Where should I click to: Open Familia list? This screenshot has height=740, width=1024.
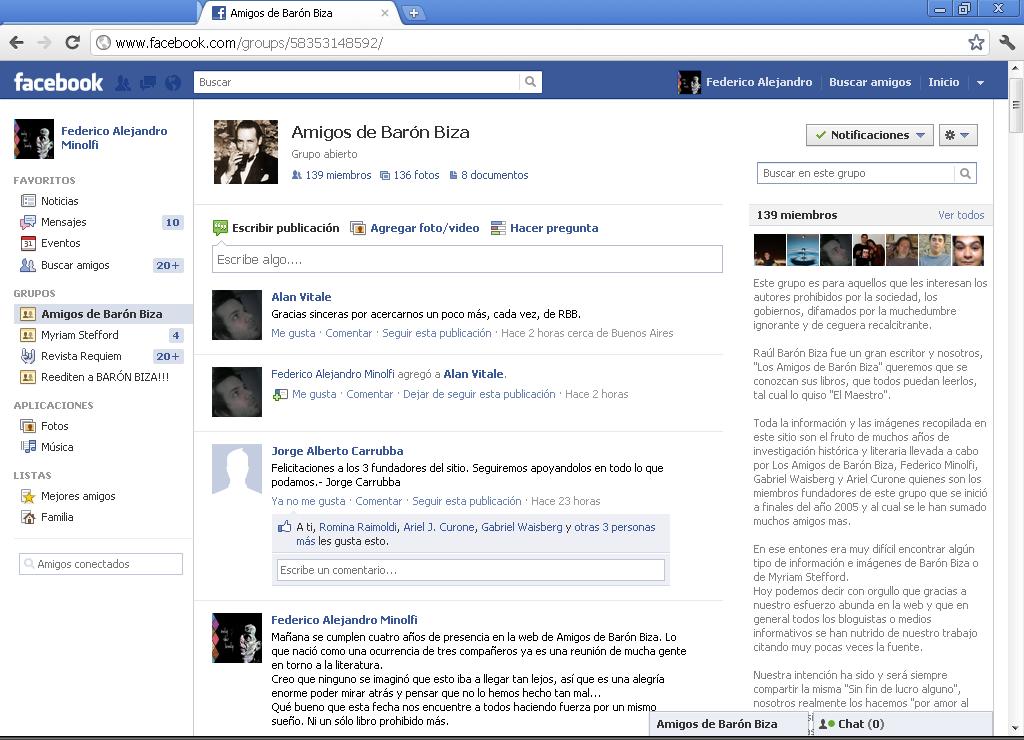point(57,517)
